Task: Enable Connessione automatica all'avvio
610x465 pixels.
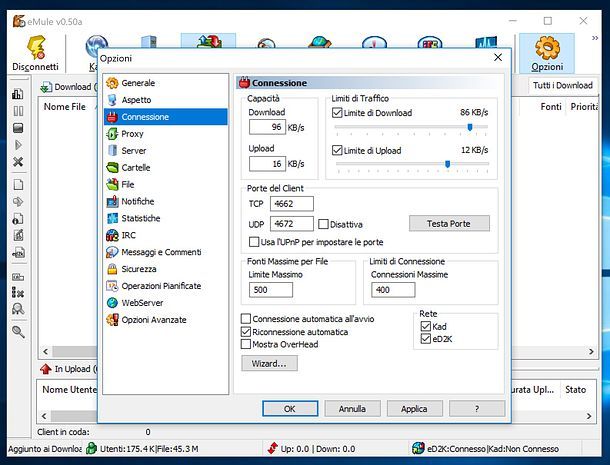Action: point(246,319)
